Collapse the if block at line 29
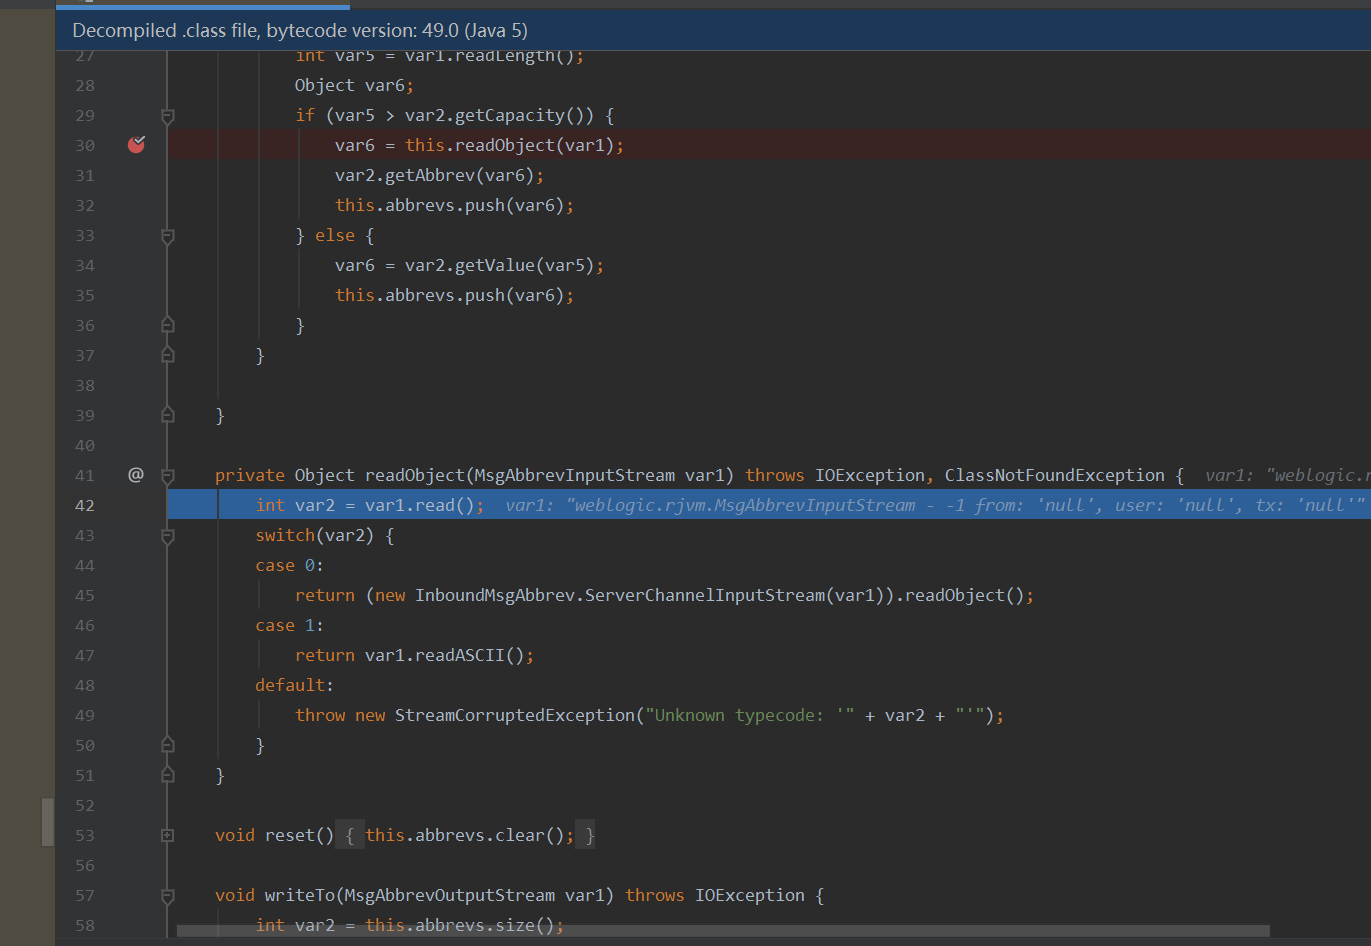 [x=168, y=116]
